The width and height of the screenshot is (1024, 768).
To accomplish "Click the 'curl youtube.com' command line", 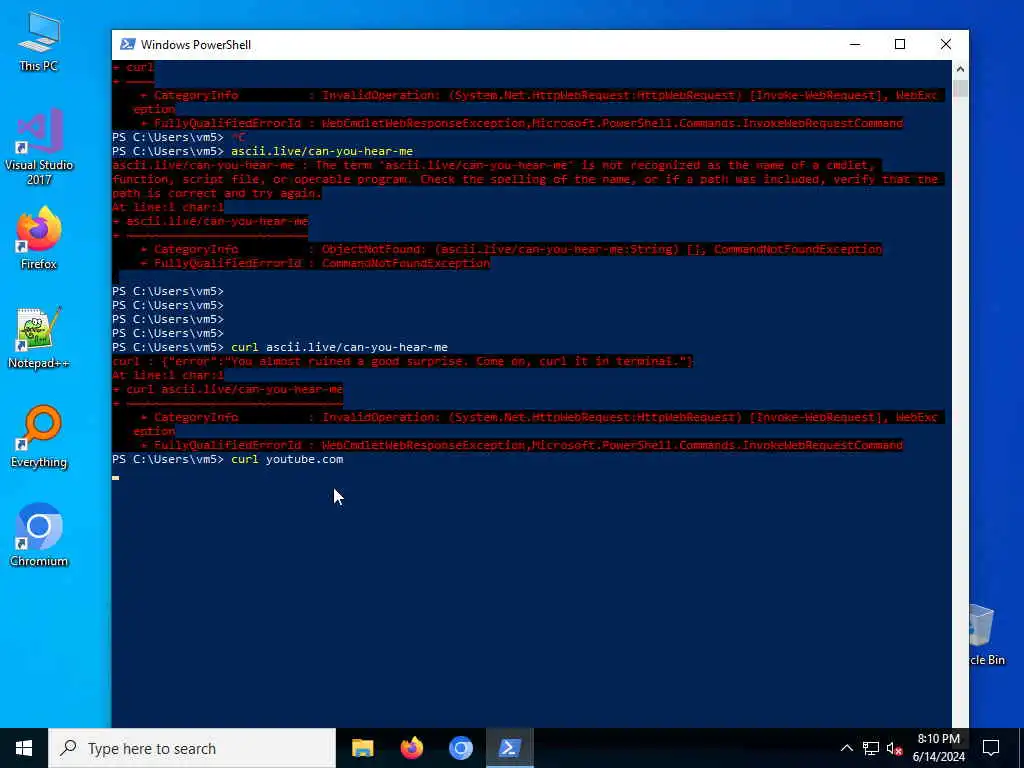I will point(227,459).
